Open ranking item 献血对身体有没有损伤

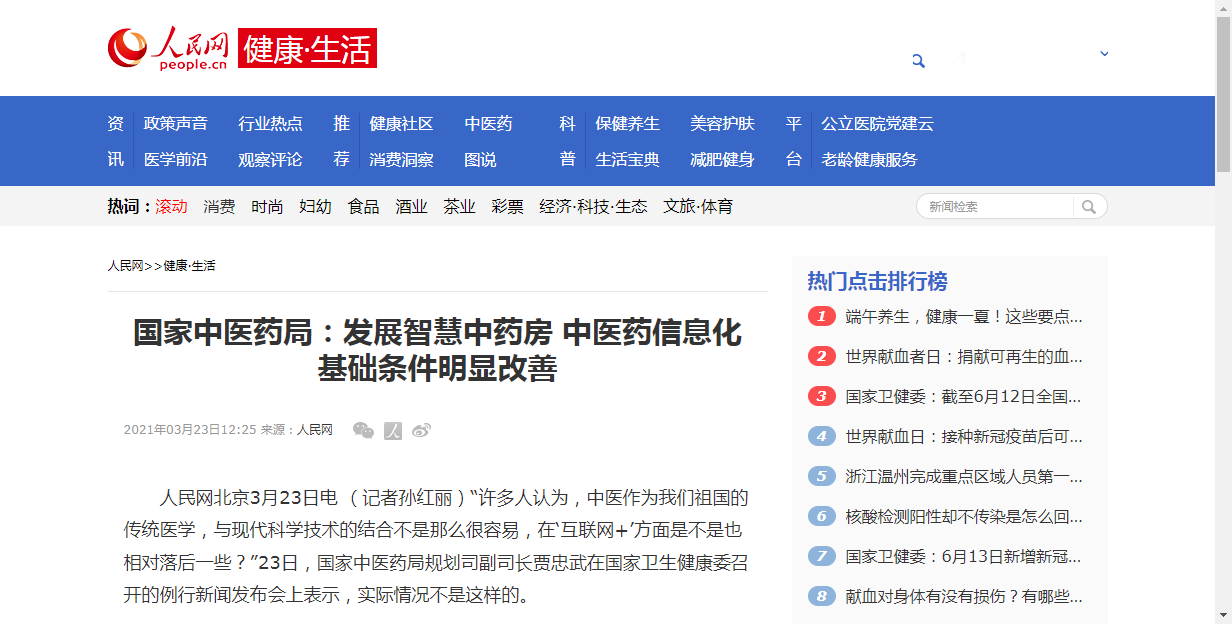pyautogui.click(x=964, y=597)
